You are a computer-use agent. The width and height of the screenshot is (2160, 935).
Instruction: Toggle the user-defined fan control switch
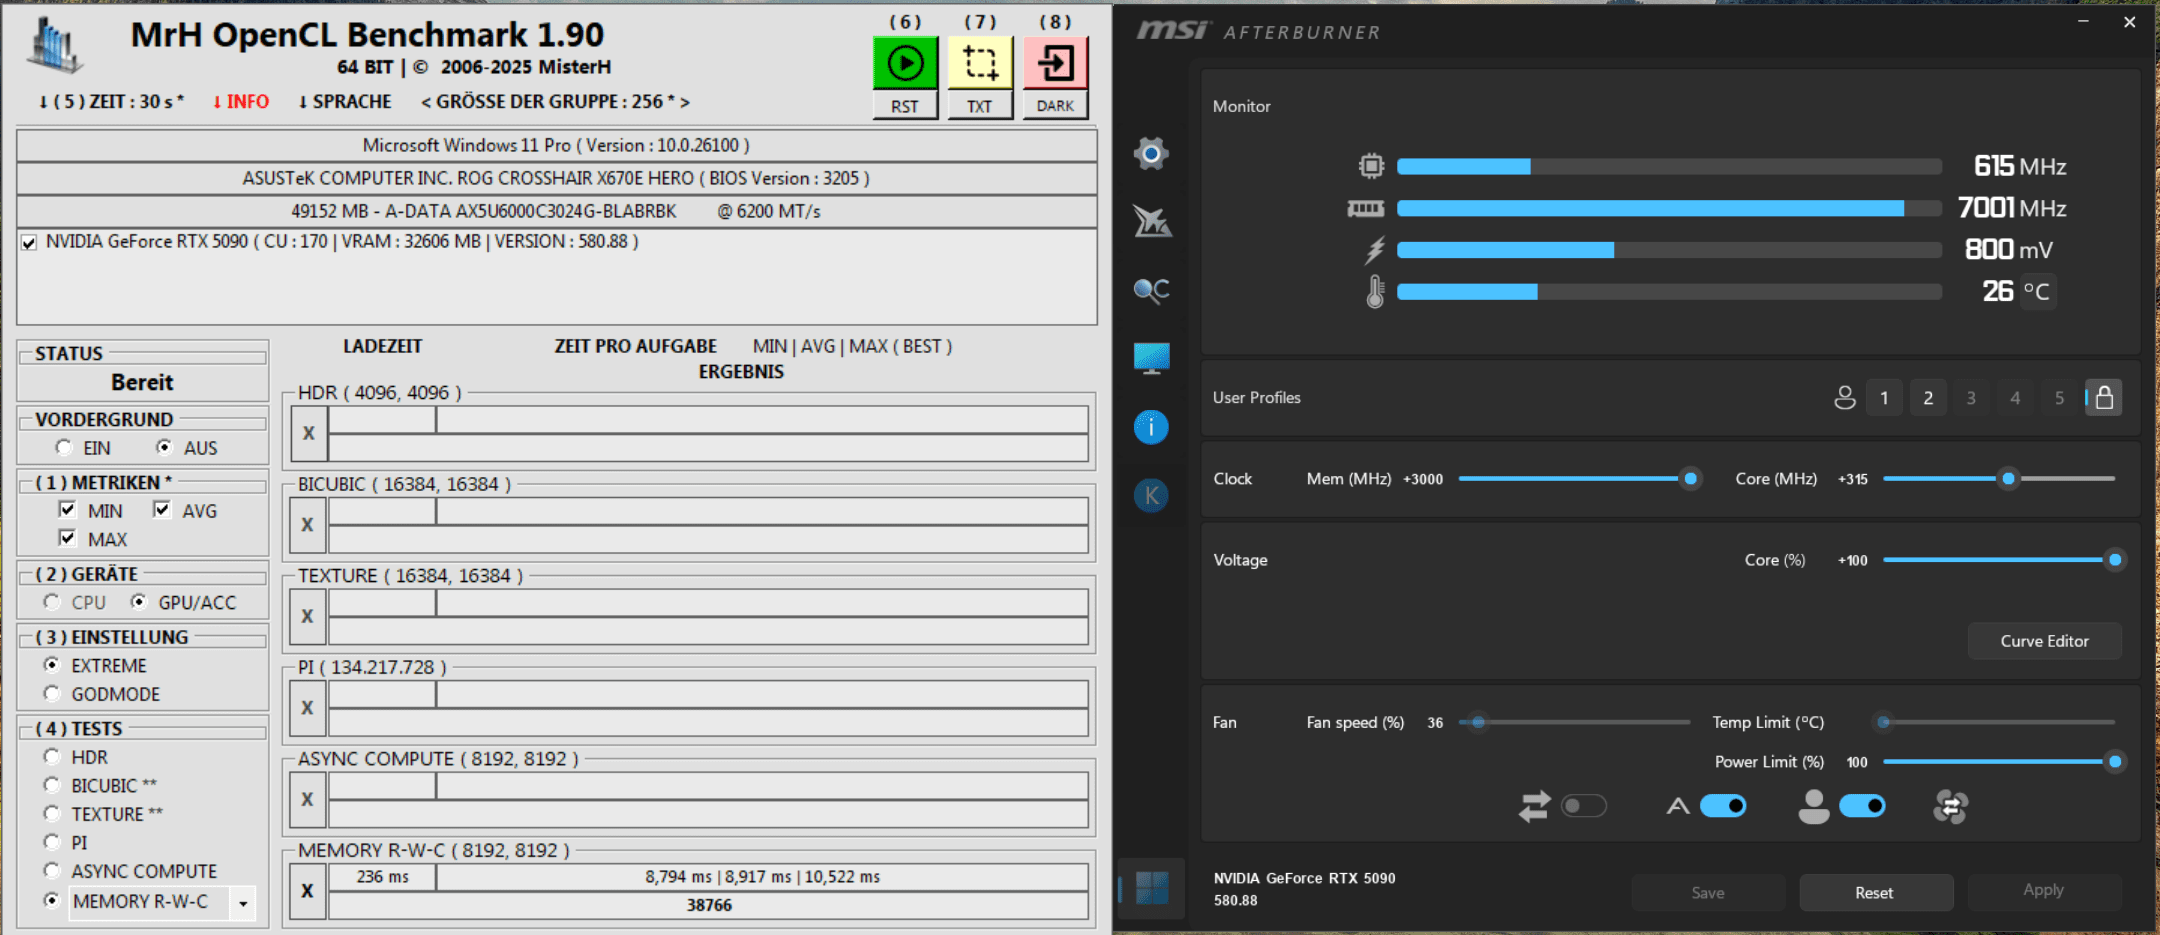click(x=1862, y=806)
